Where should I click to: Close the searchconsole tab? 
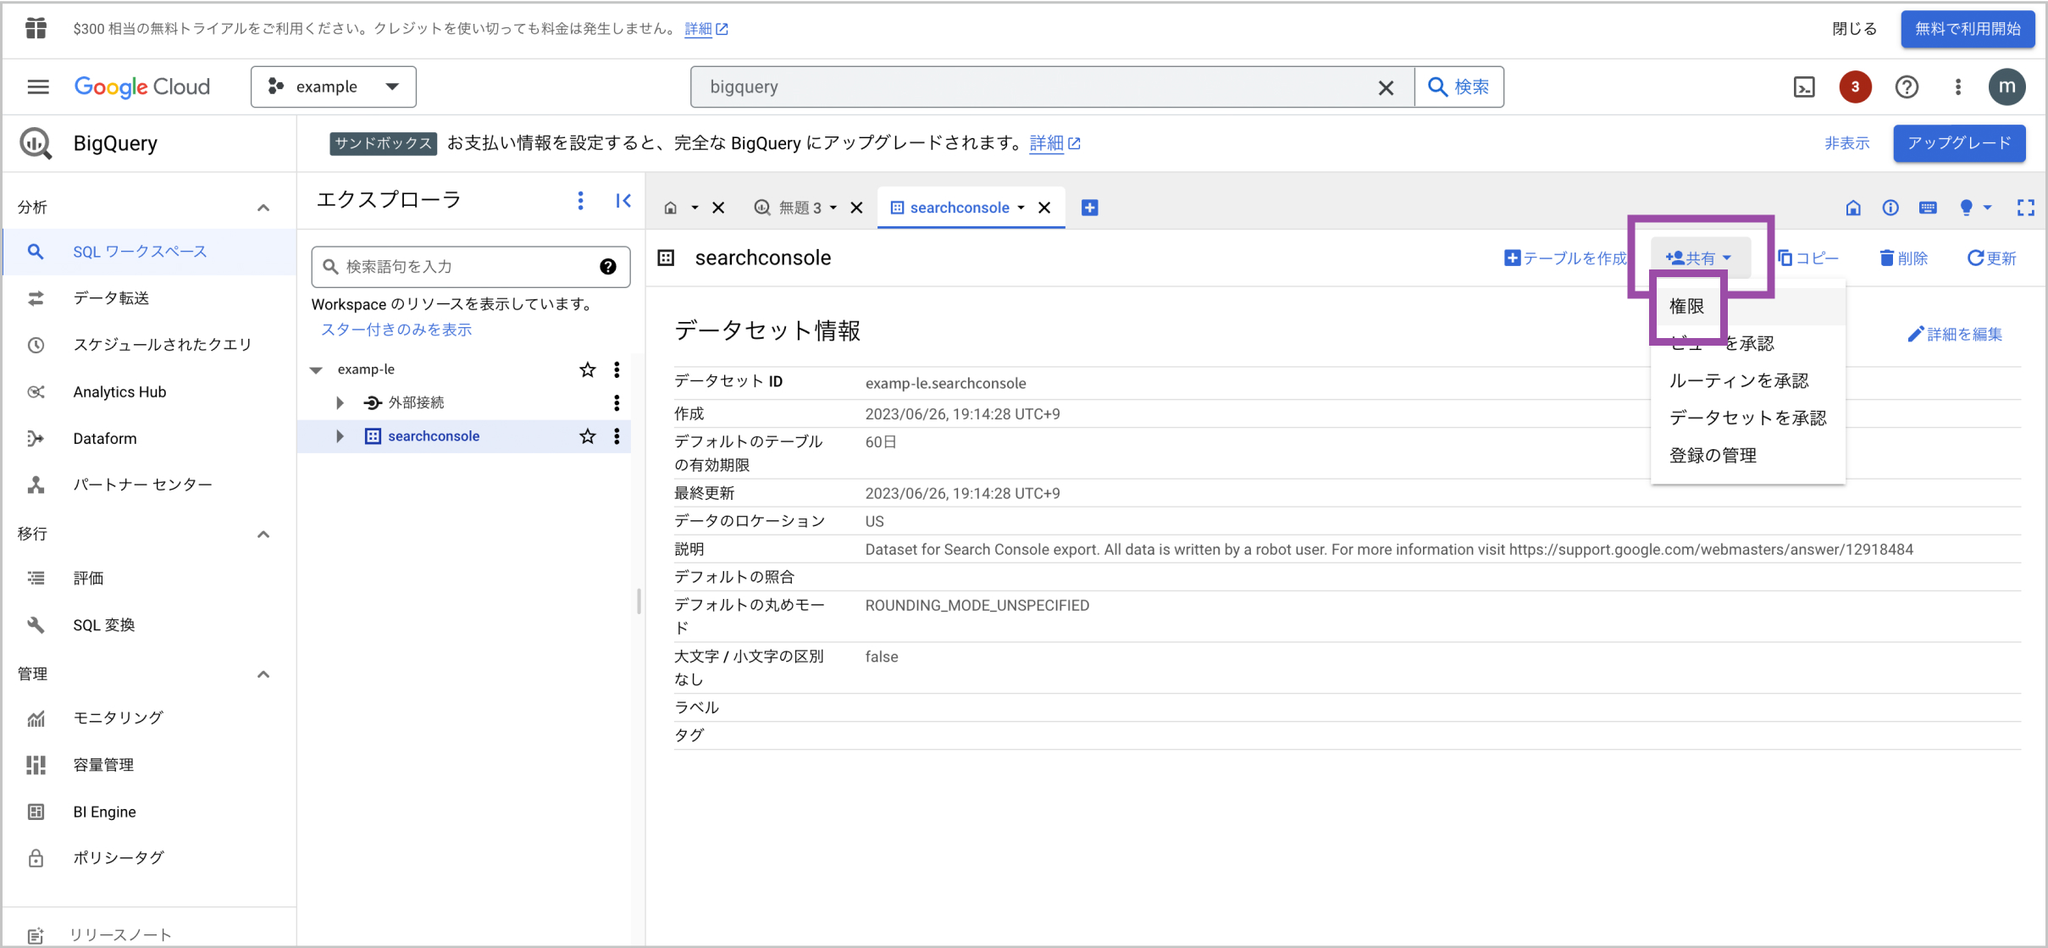point(1044,208)
